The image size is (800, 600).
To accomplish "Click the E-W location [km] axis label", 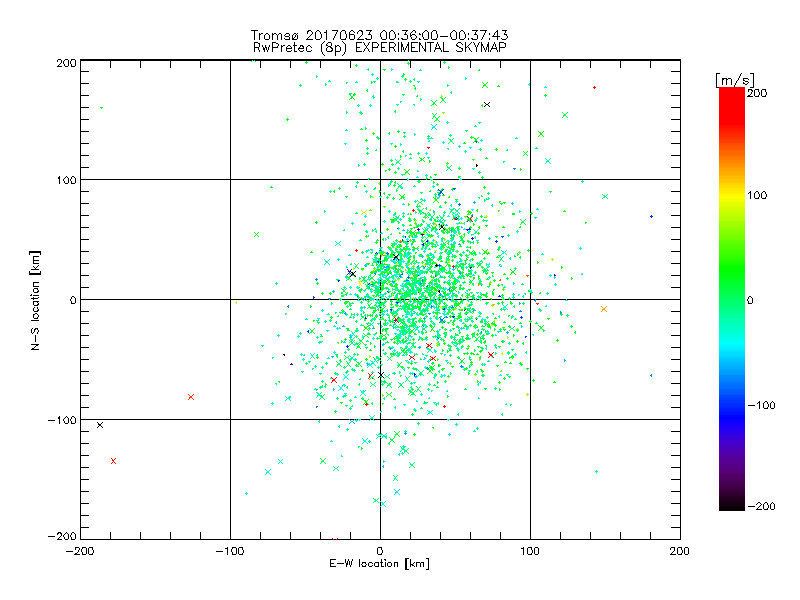I will (x=379, y=564).
